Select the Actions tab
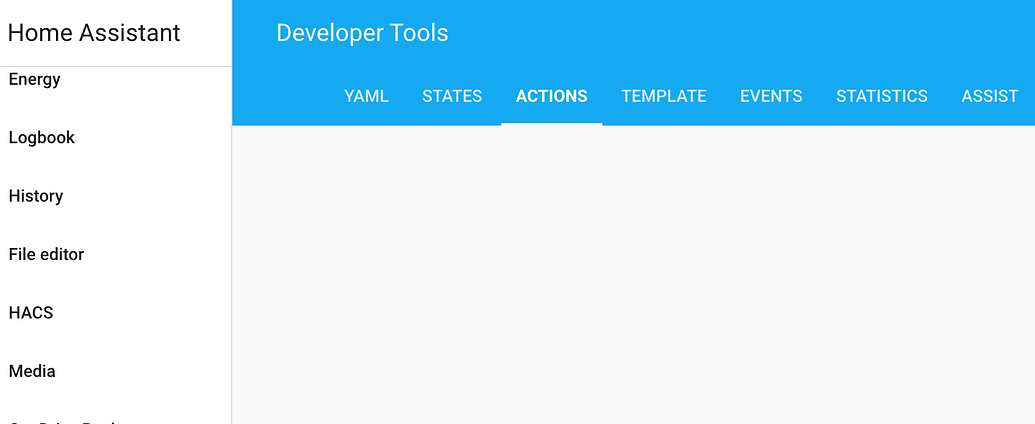 [x=552, y=96]
